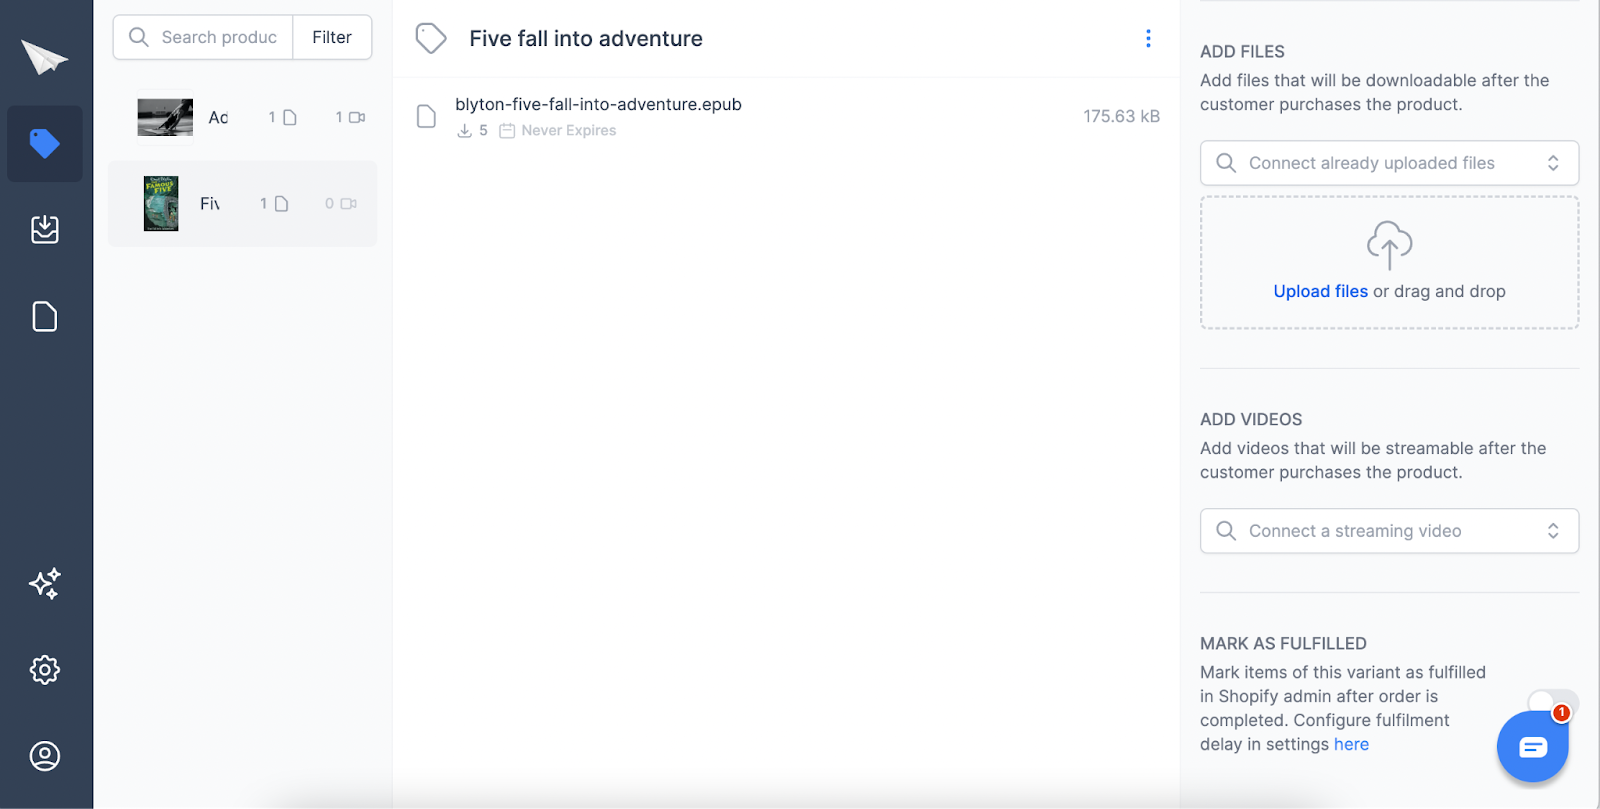Click the 175.63 kB file size

click(x=1121, y=116)
